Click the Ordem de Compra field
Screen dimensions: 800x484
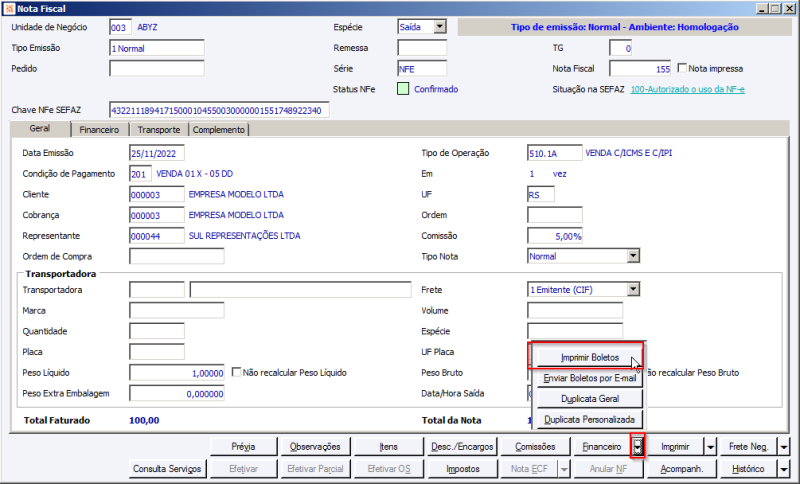177,257
